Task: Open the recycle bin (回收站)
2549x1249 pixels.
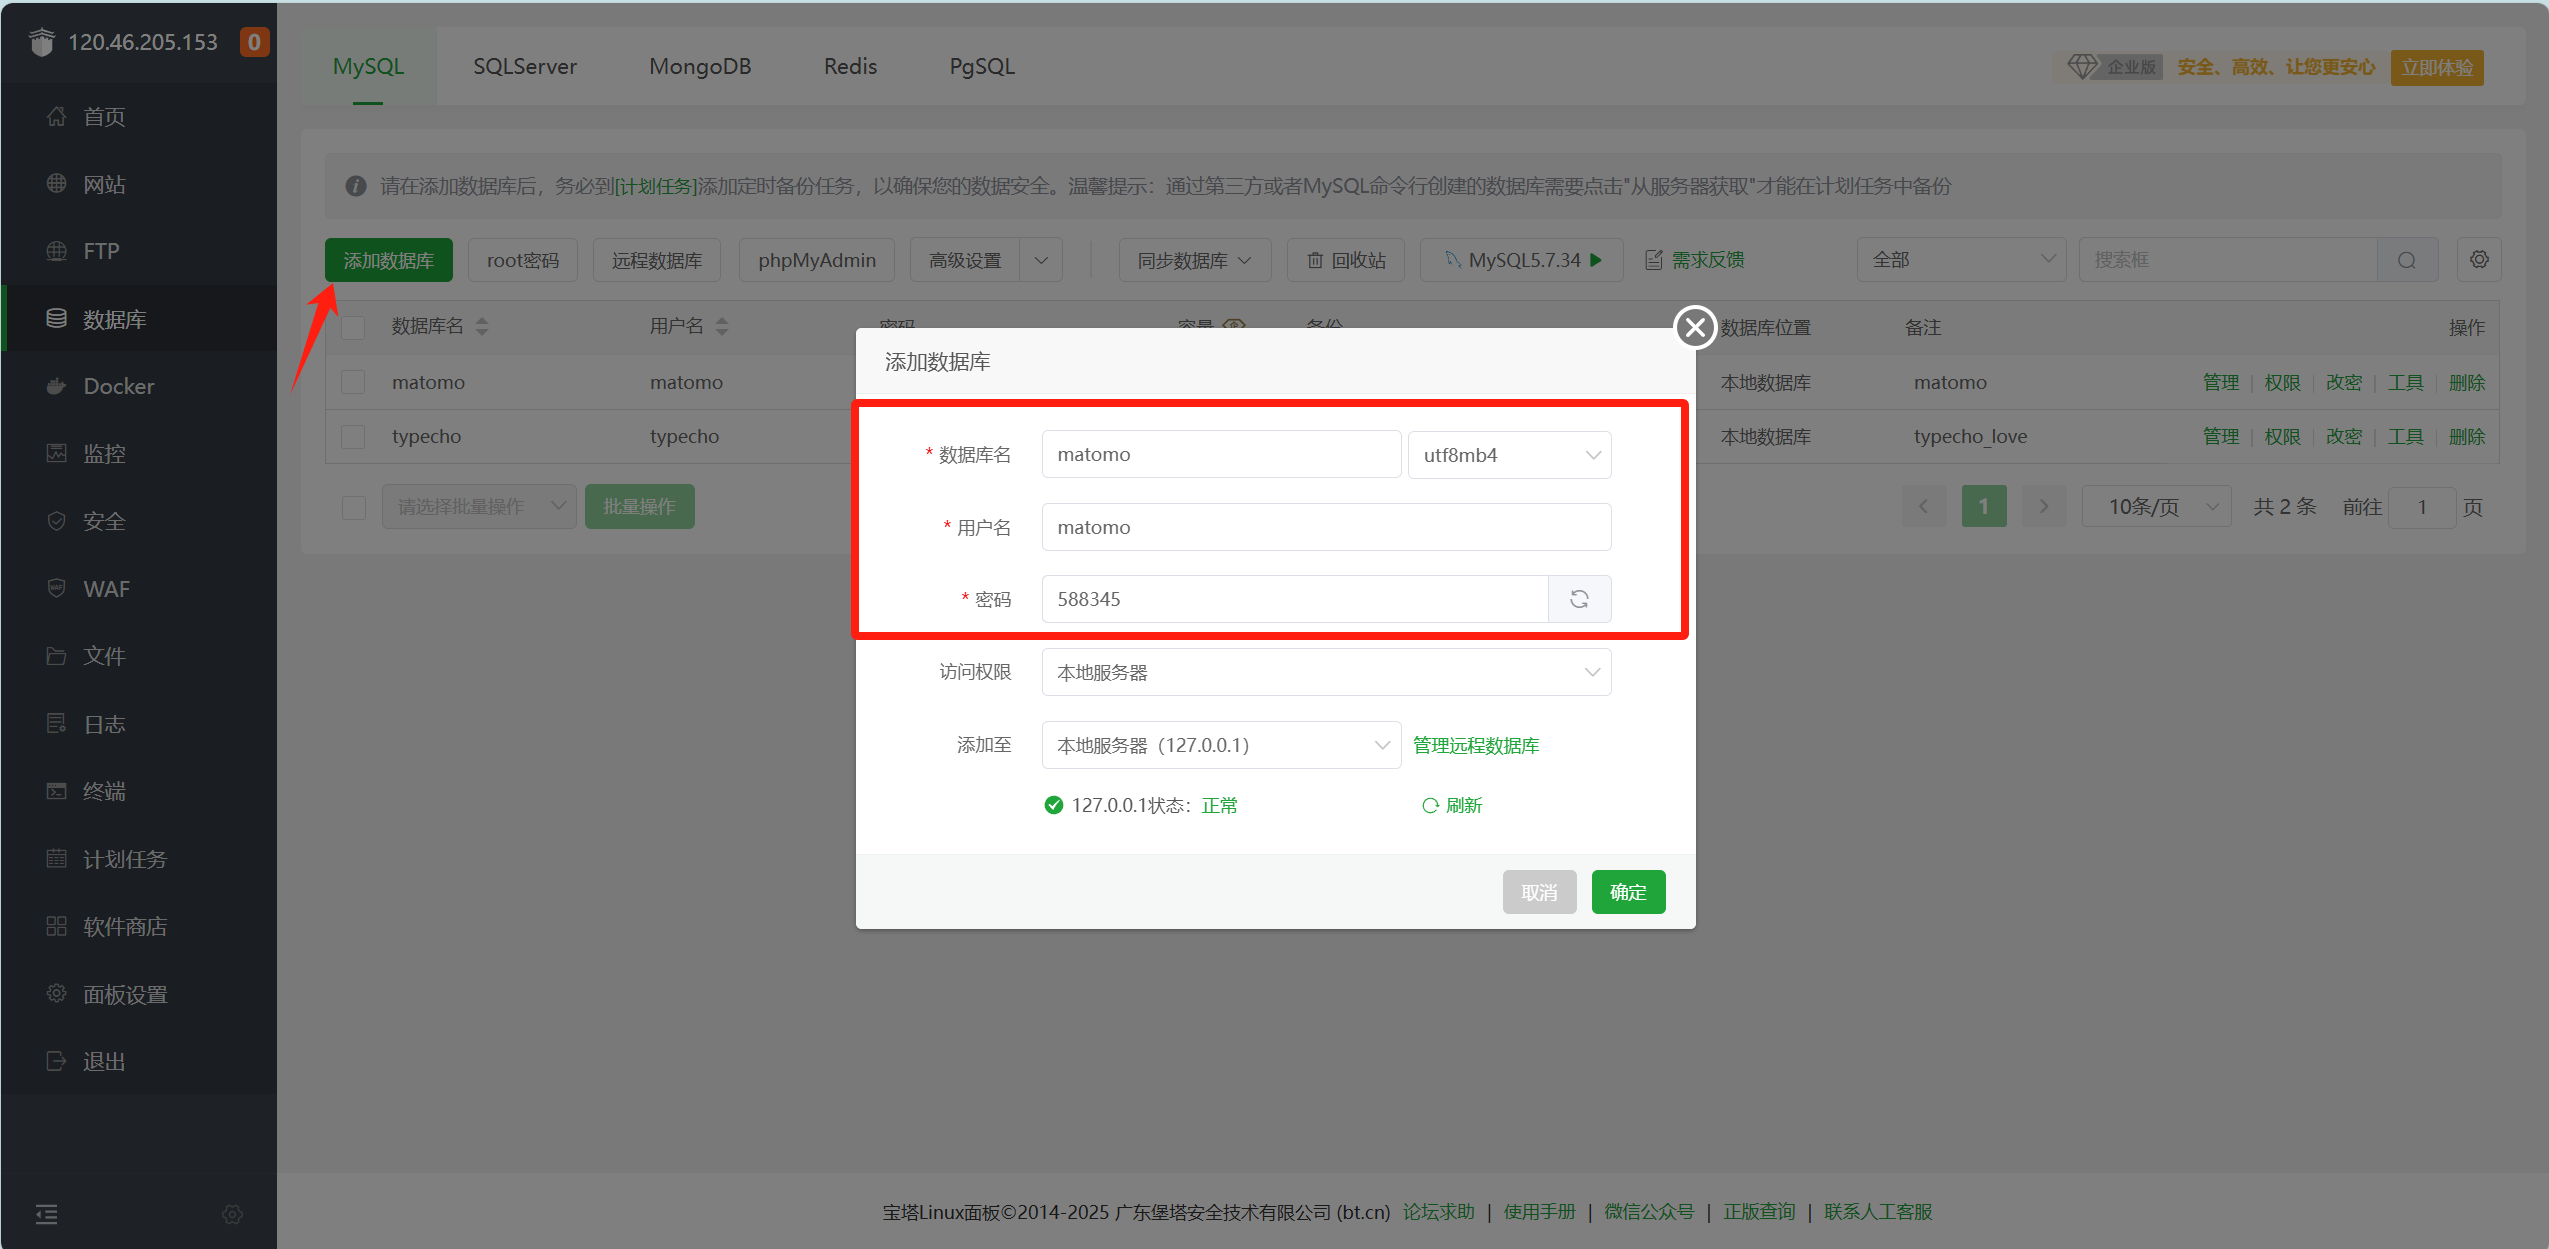Action: pos(1346,260)
